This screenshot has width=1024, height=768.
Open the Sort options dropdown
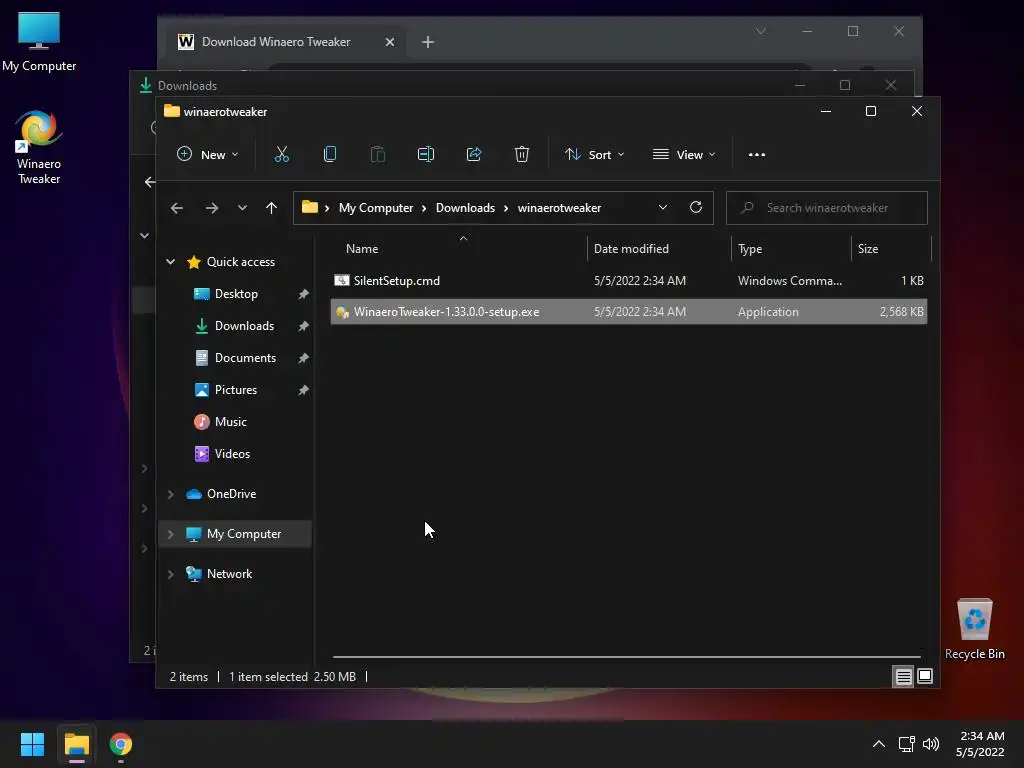[594, 154]
